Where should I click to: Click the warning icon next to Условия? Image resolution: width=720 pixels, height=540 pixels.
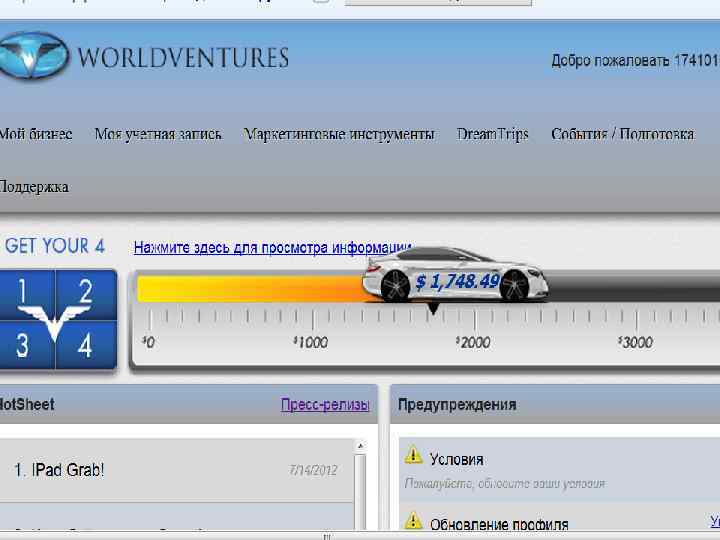click(x=413, y=455)
